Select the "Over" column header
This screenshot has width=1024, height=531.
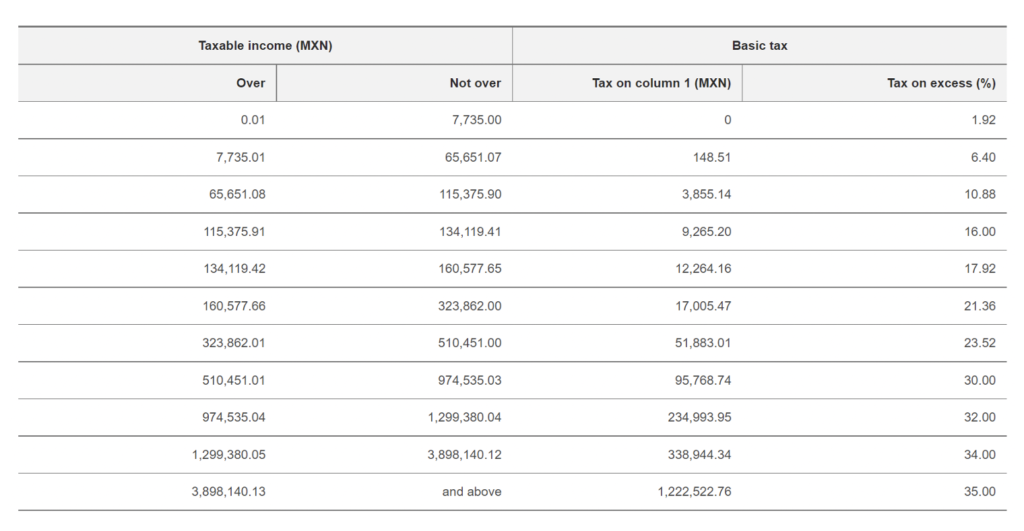(250, 83)
